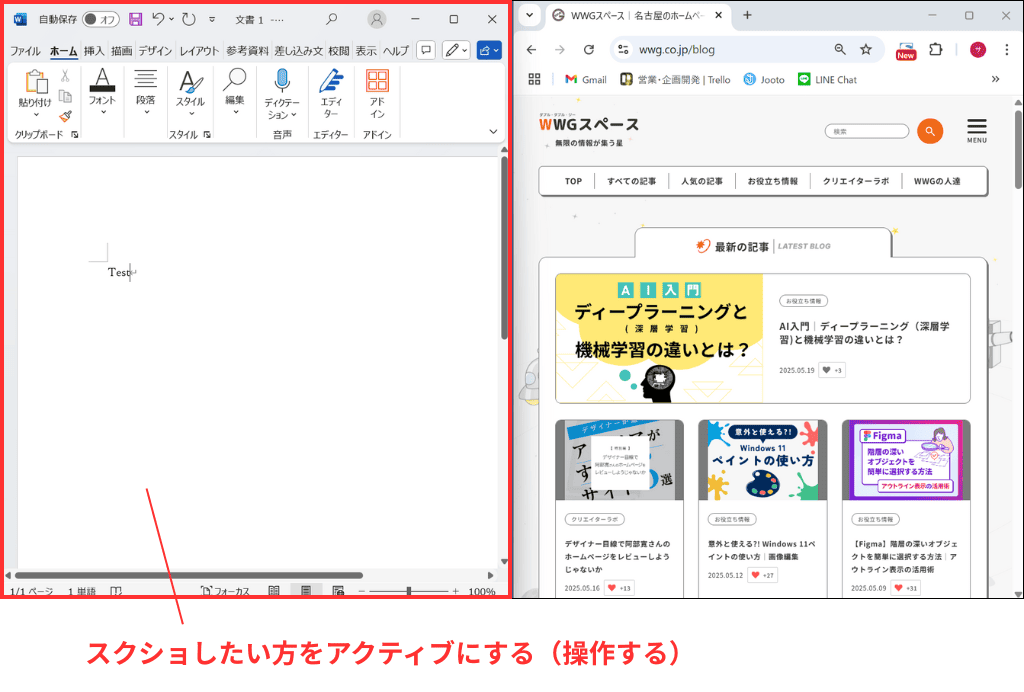Like the AI article with the heart button
Image resolution: width=1024 pixels, height=692 pixels.
tap(828, 369)
